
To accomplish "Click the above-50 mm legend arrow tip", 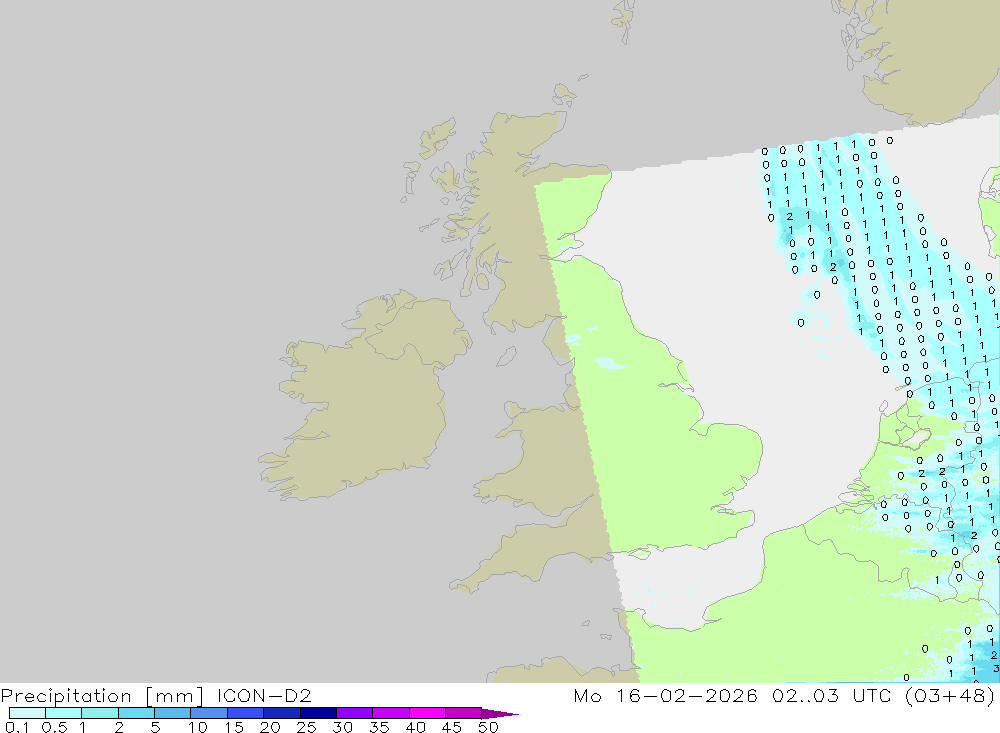I will [x=499, y=714].
